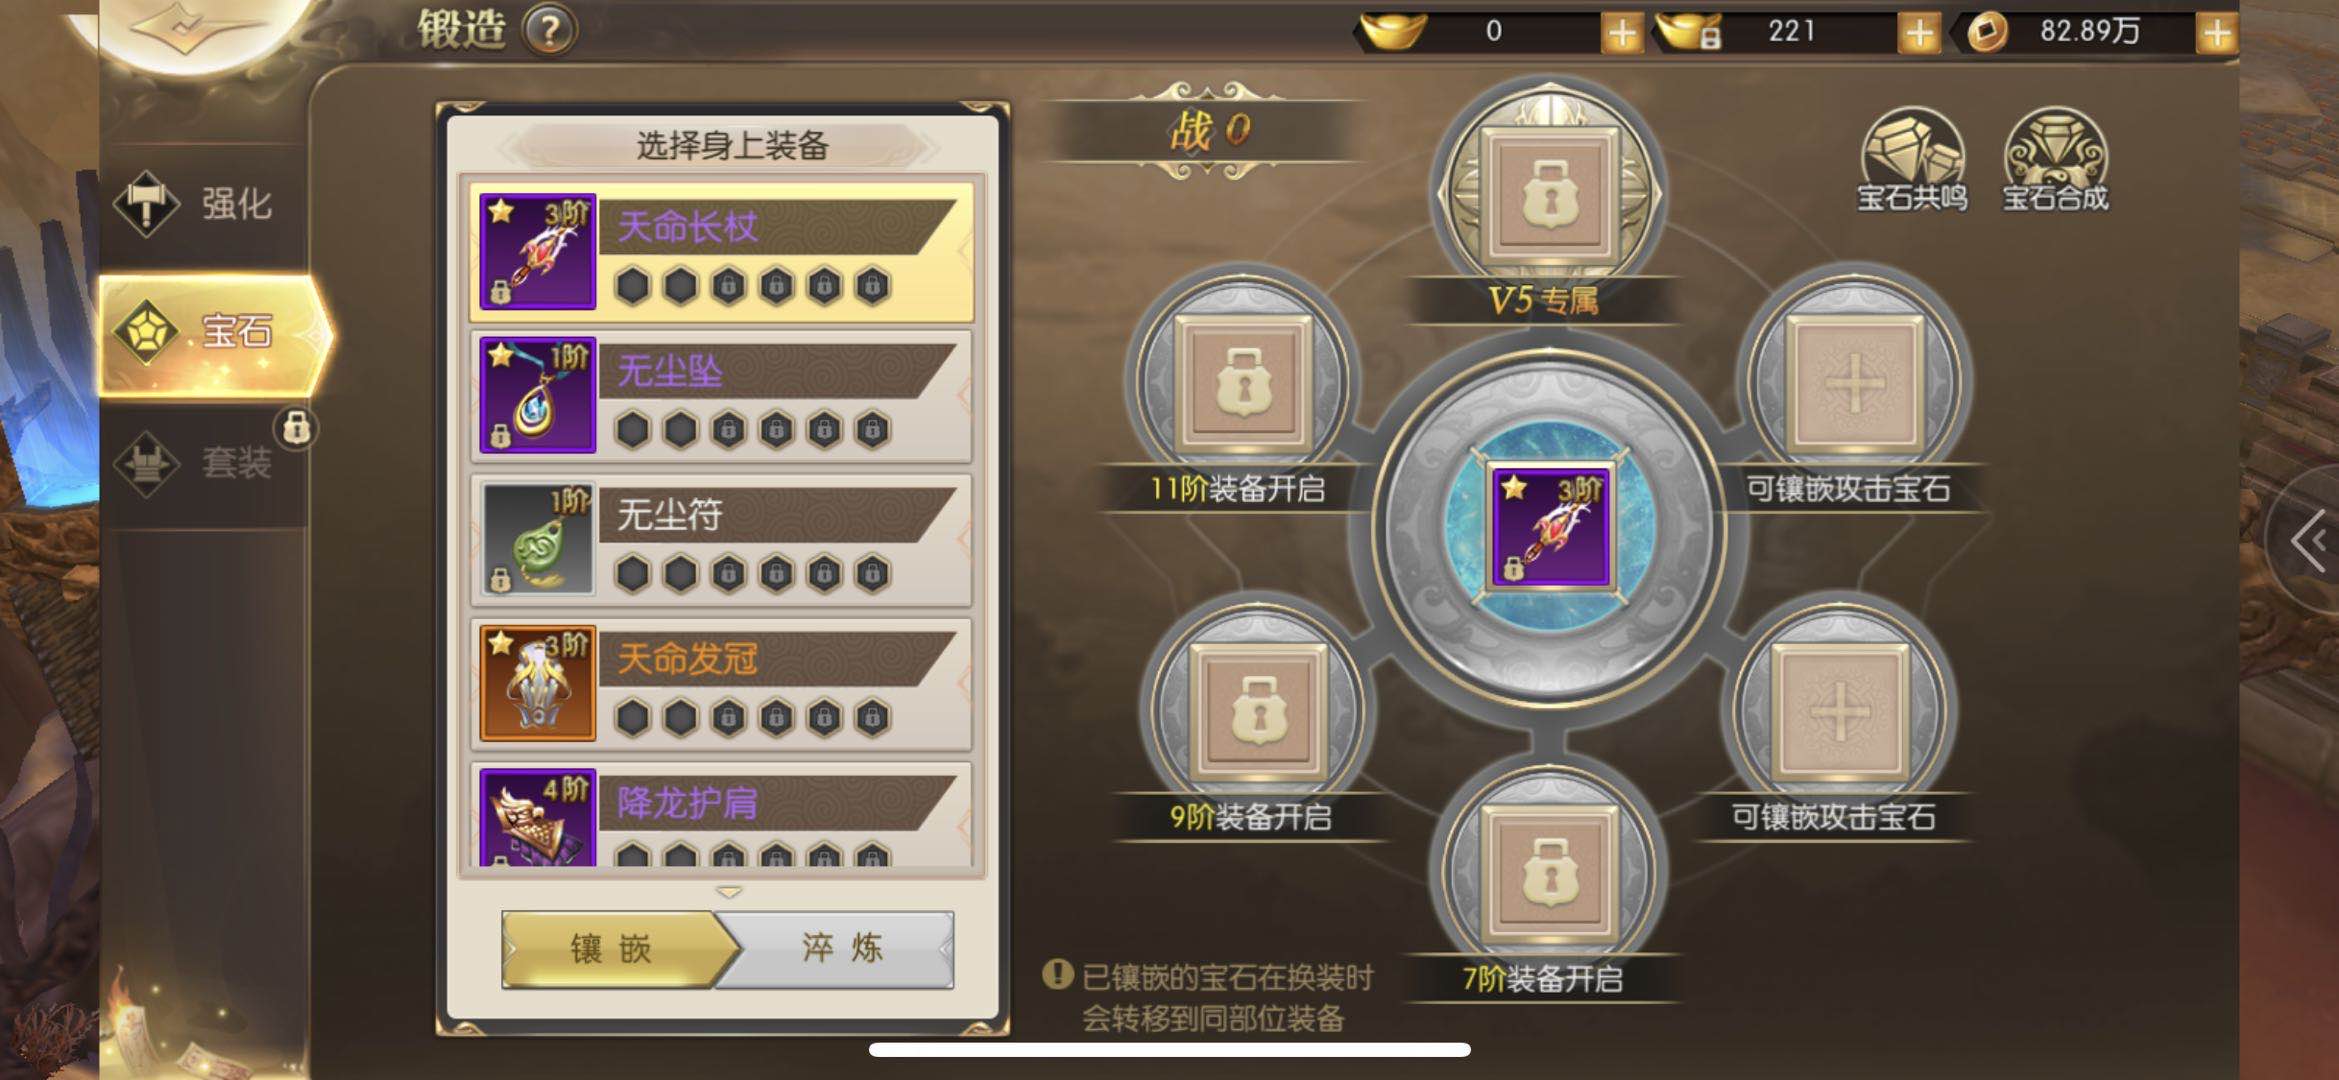
Task: Tap the center 天命长杖 equipment icon
Action: (1549, 527)
